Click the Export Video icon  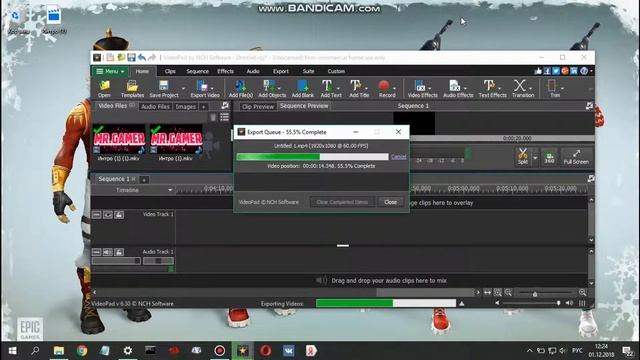click(x=203, y=88)
